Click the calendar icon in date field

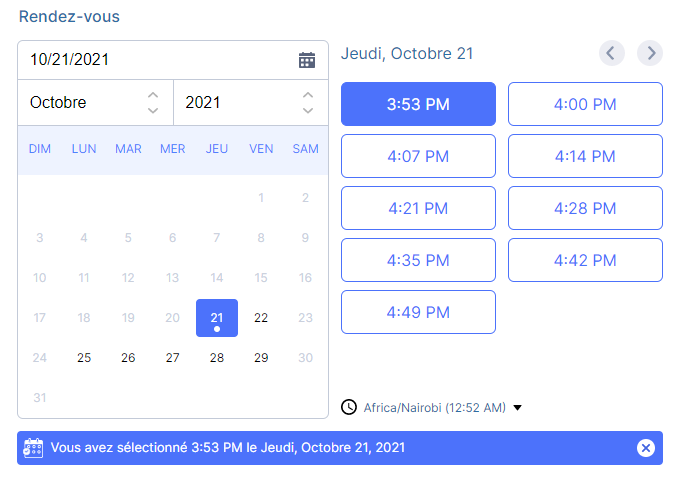pos(307,60)
